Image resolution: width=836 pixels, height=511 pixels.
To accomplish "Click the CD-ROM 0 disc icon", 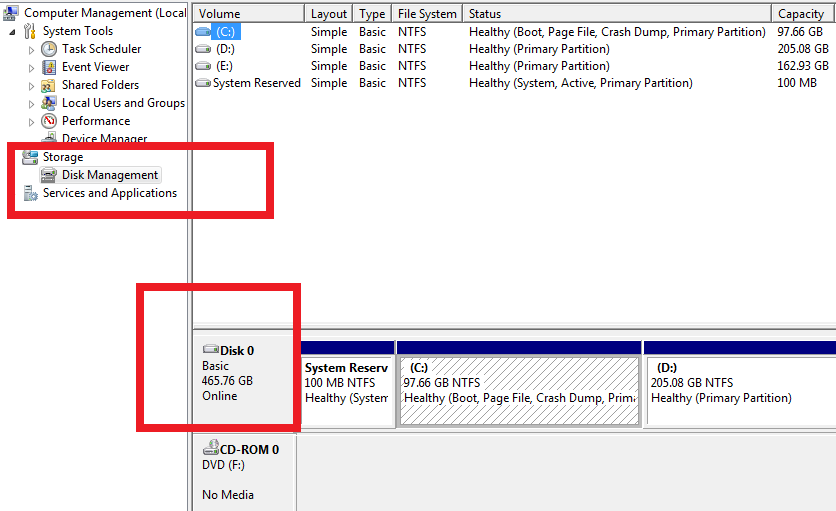I will (x=211, y=448).
